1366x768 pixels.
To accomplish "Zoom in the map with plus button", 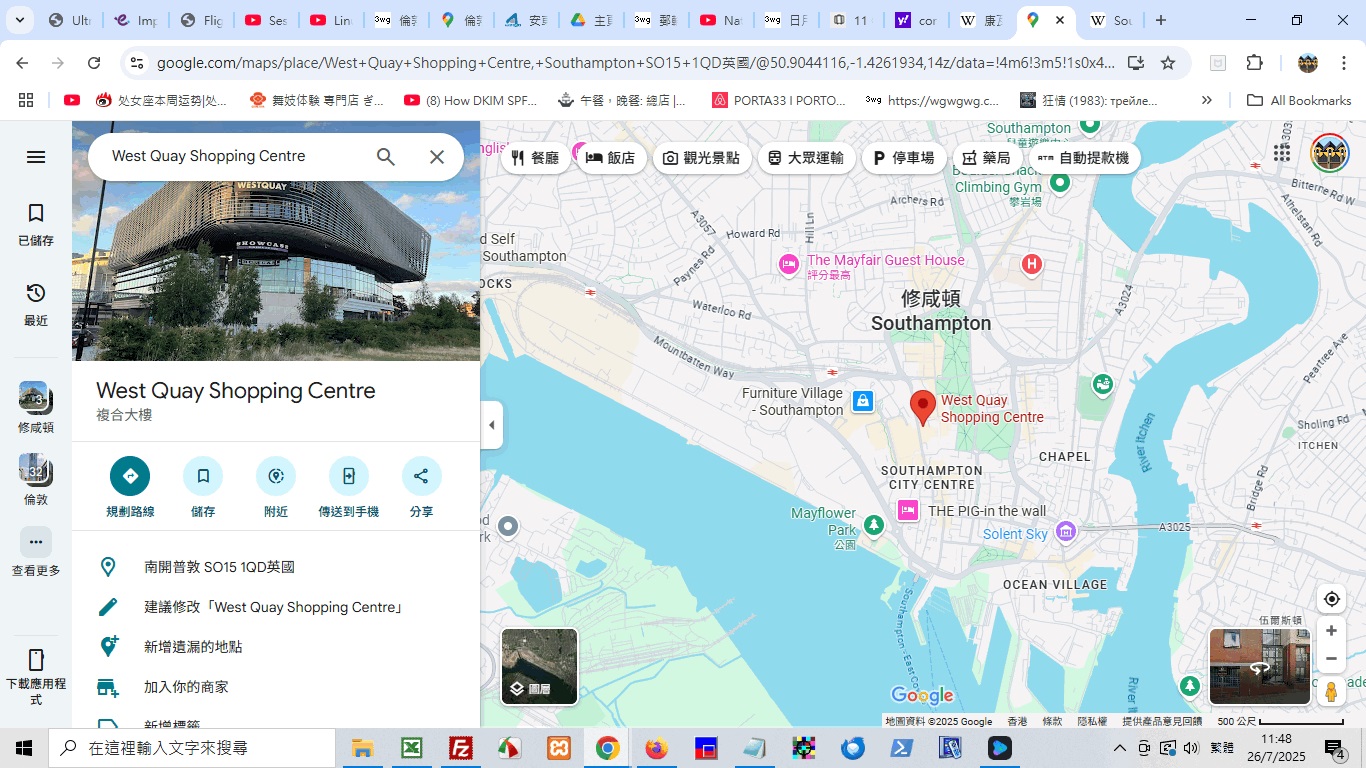I will coord(1331,631).
